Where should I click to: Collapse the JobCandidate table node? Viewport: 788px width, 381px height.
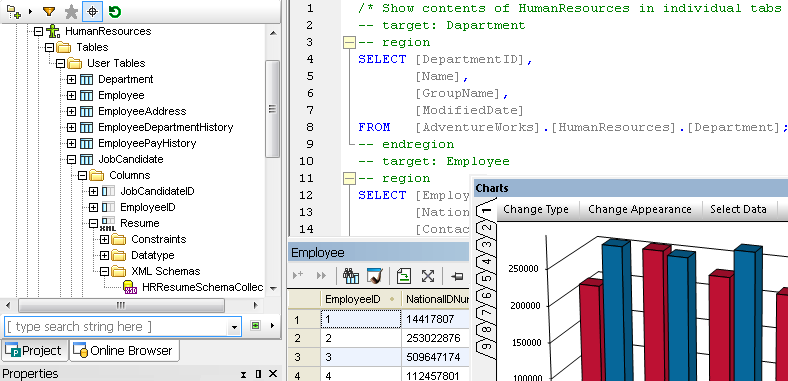71,160
